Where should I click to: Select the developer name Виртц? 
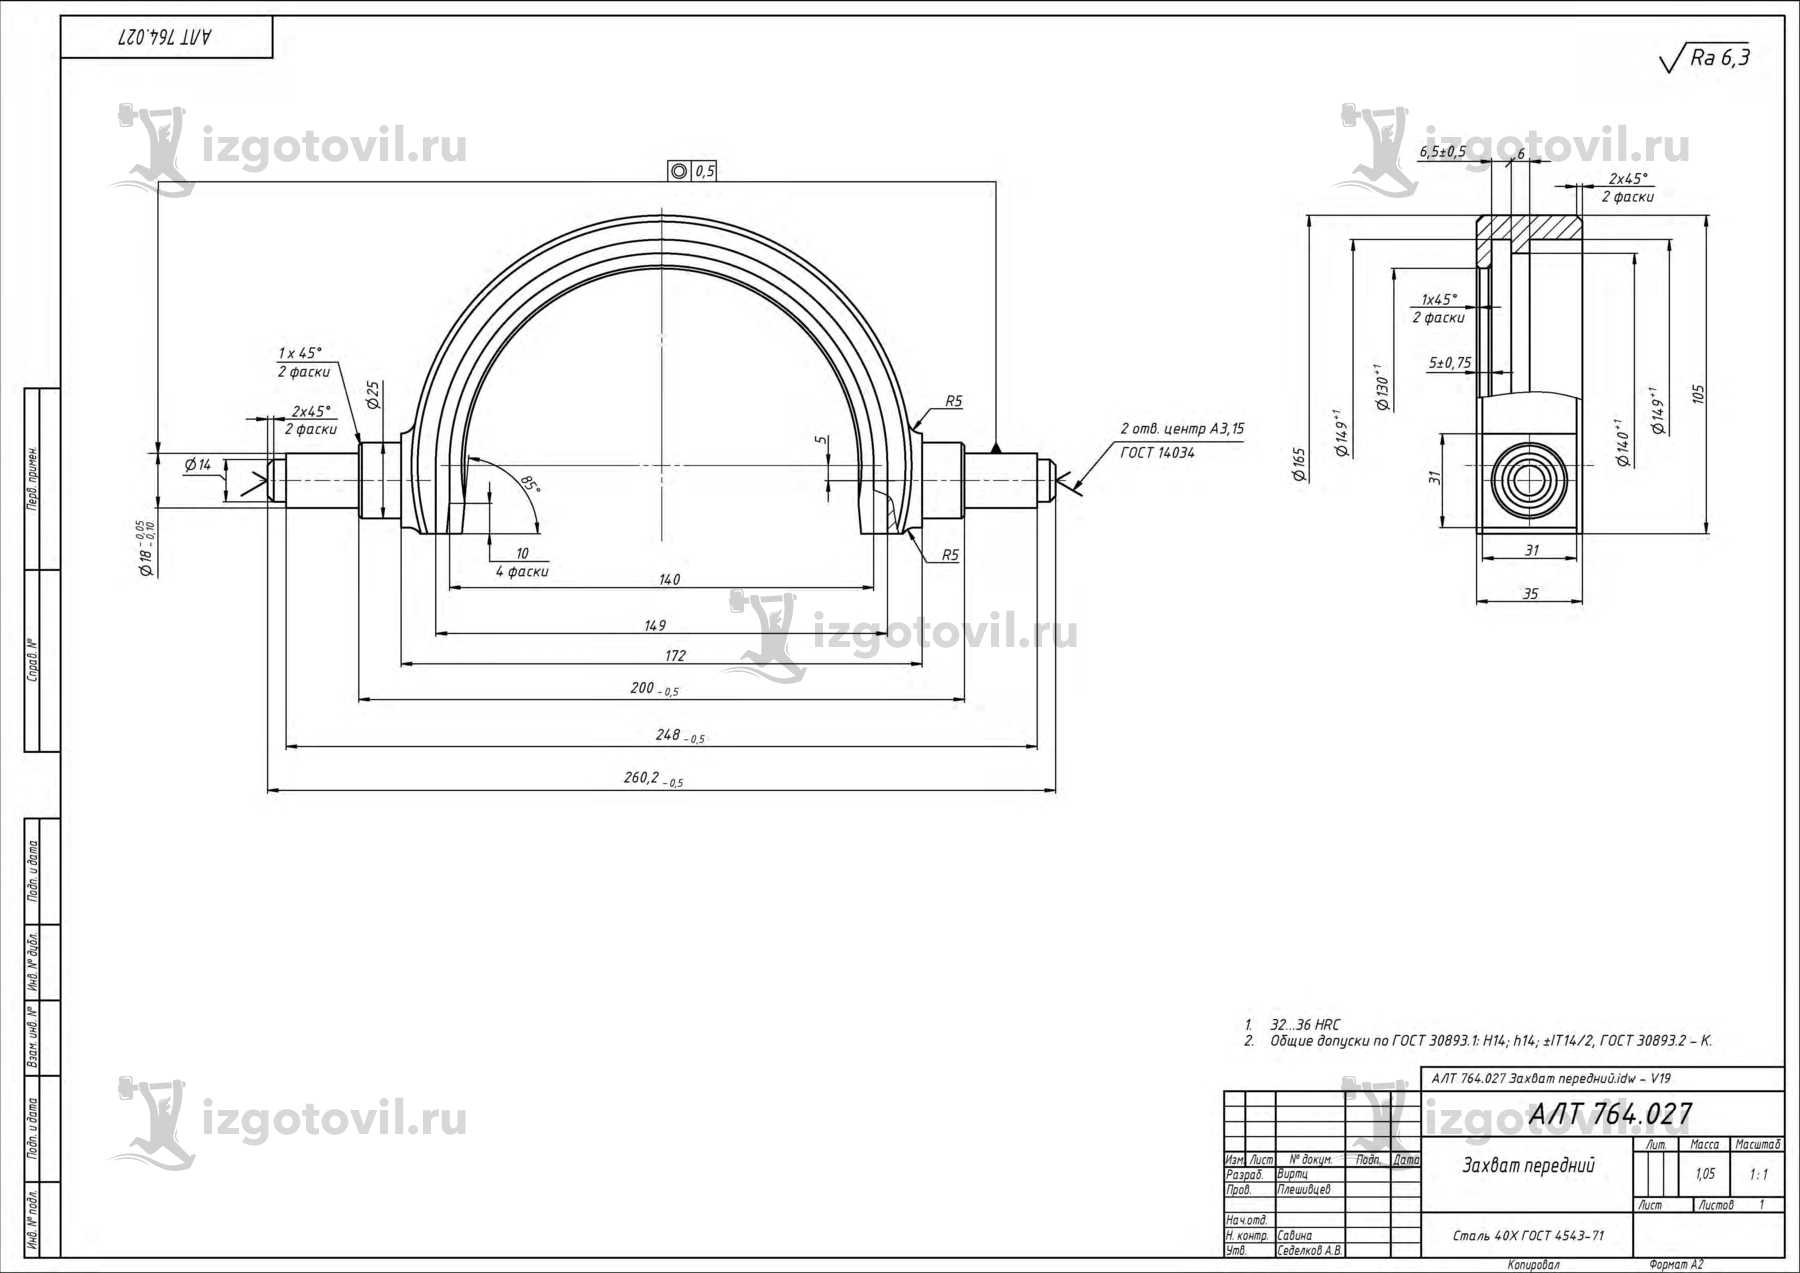click(1292, 1174)
